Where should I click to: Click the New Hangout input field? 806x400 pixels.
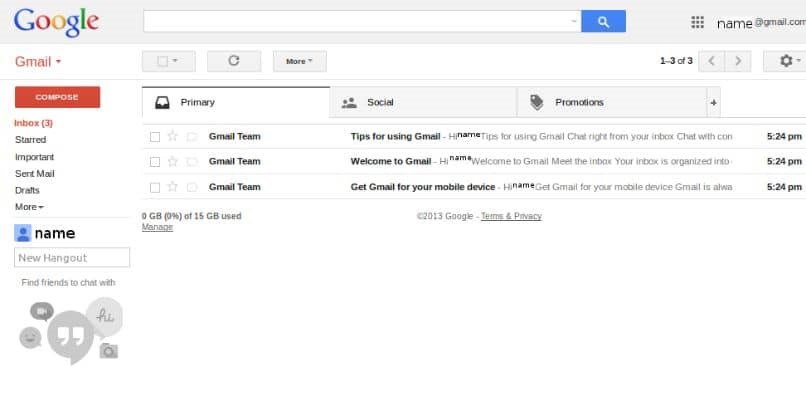(x=72, y=258)
